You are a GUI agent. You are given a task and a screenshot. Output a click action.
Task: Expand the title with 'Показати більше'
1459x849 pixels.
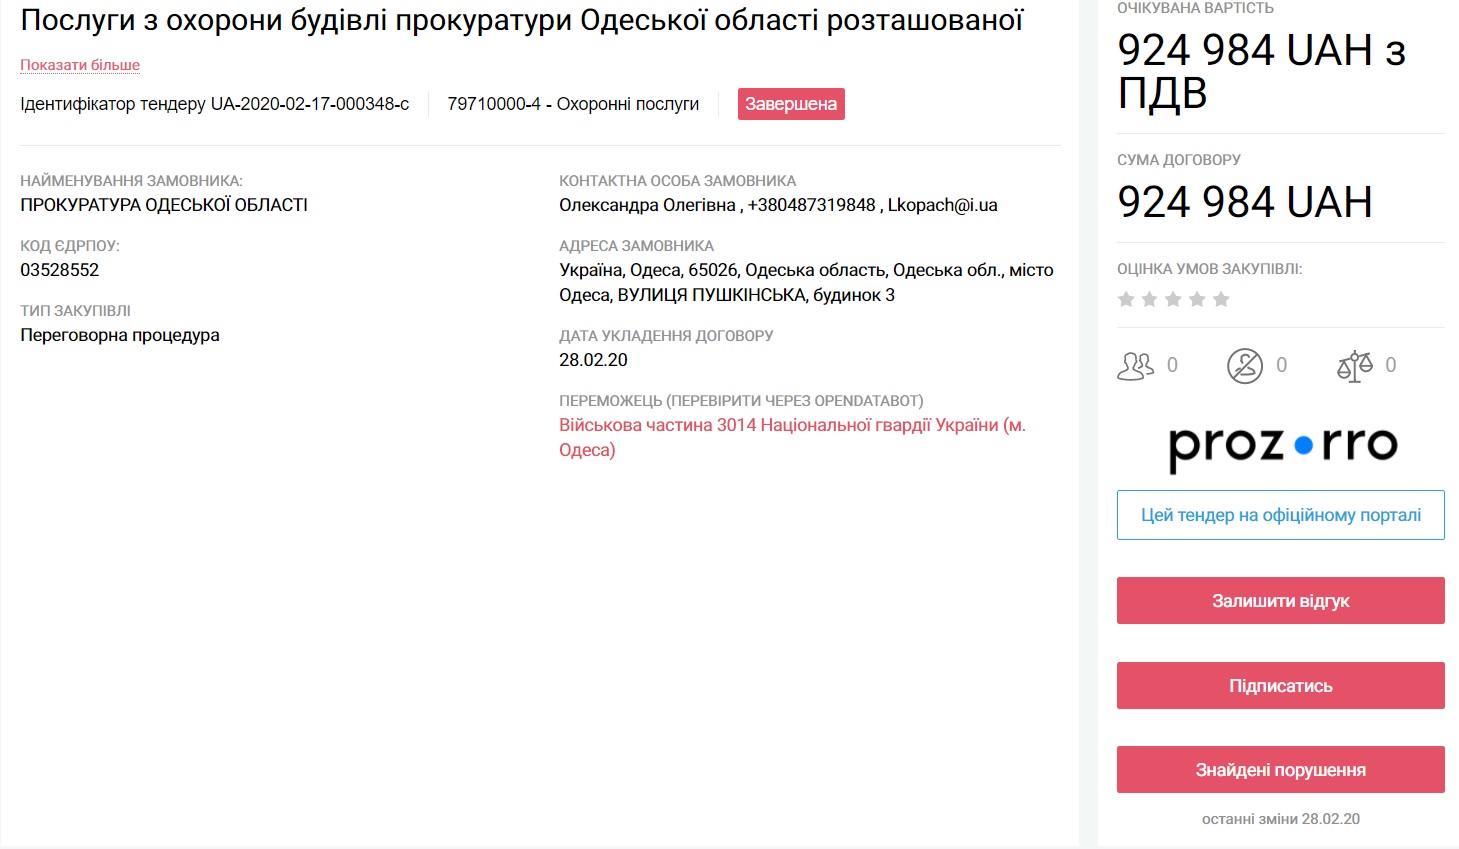point(80,65)
